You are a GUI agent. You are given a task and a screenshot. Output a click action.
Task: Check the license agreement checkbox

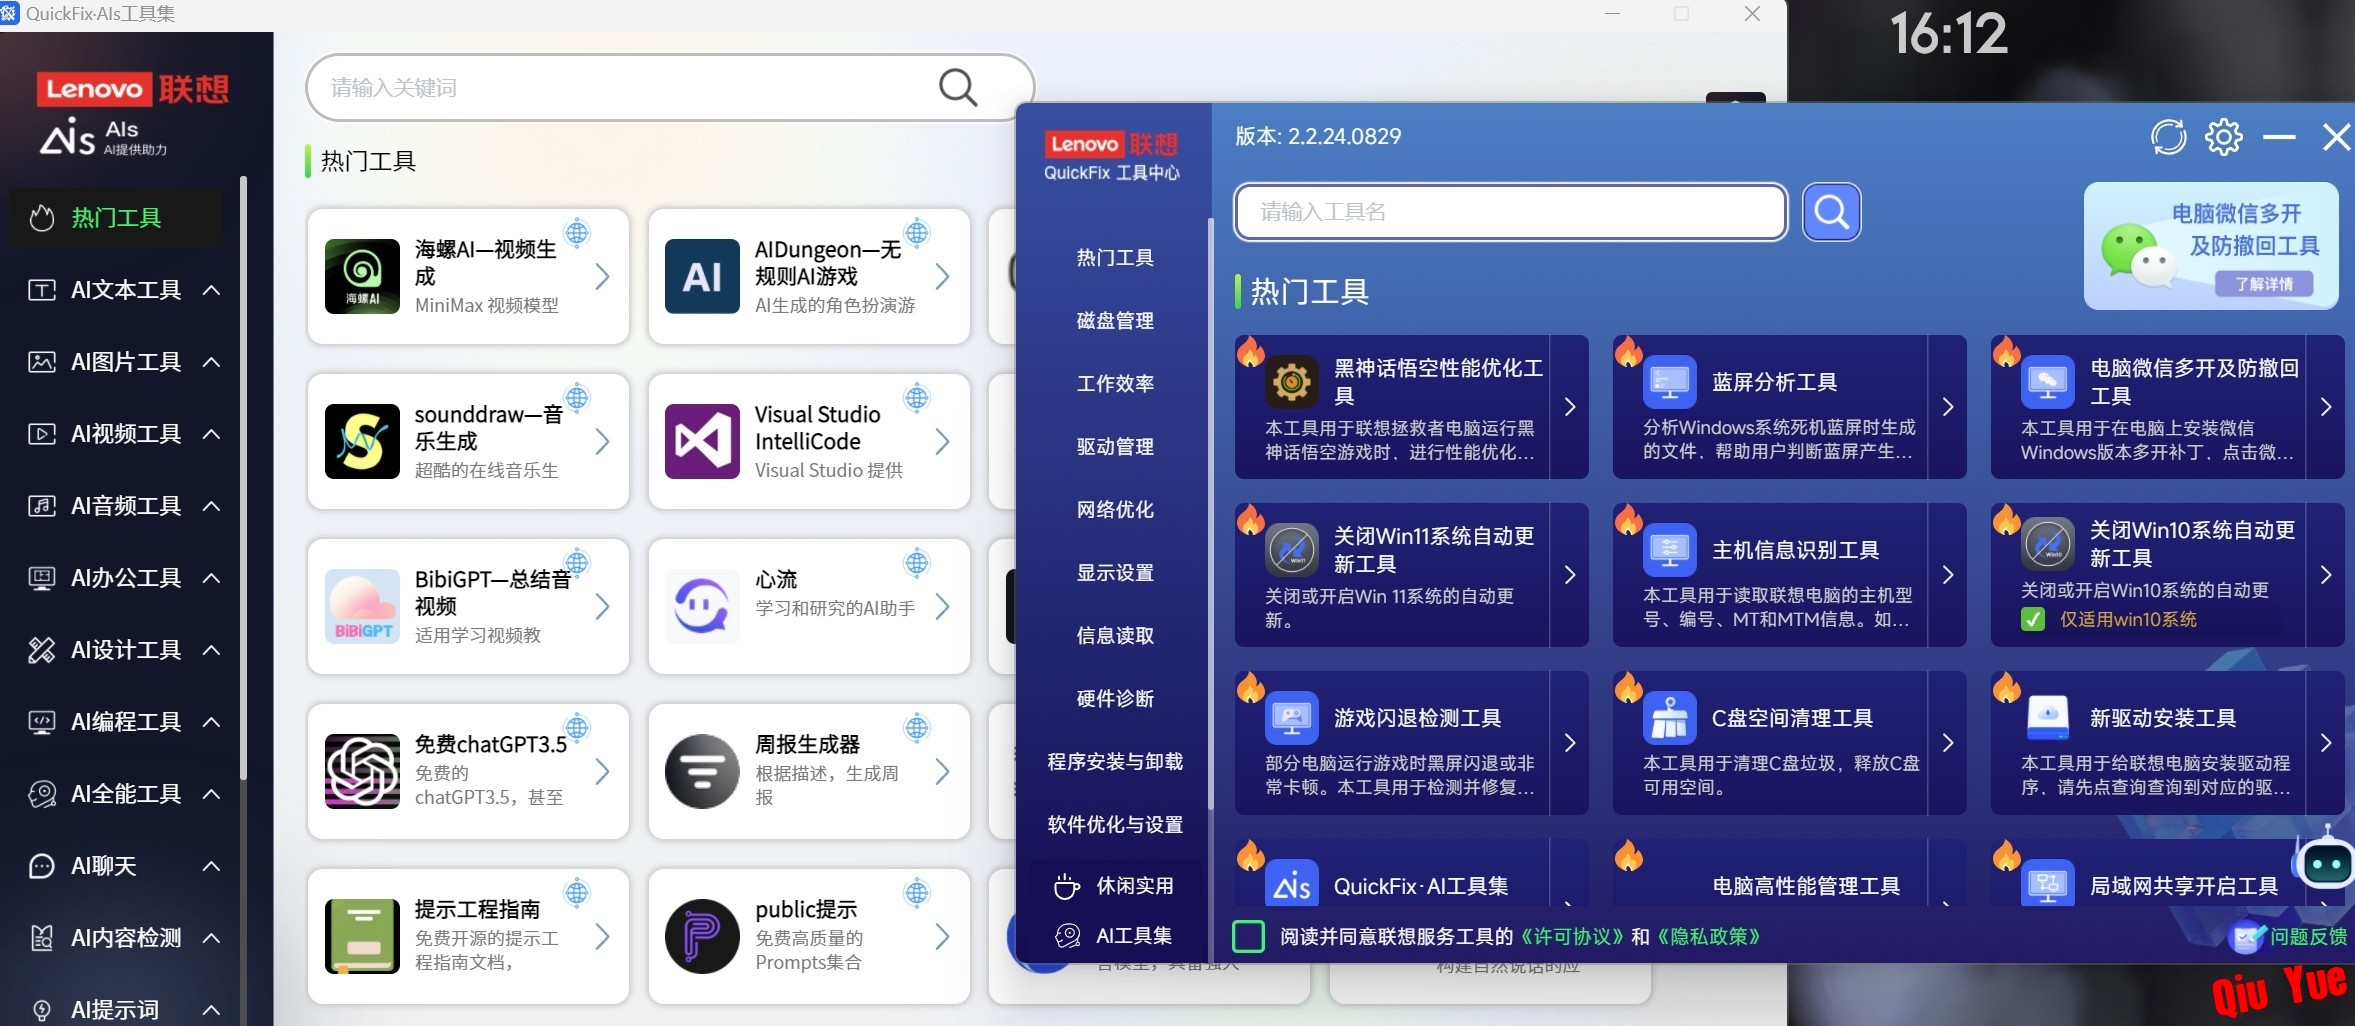click(x=1248, y=936)
